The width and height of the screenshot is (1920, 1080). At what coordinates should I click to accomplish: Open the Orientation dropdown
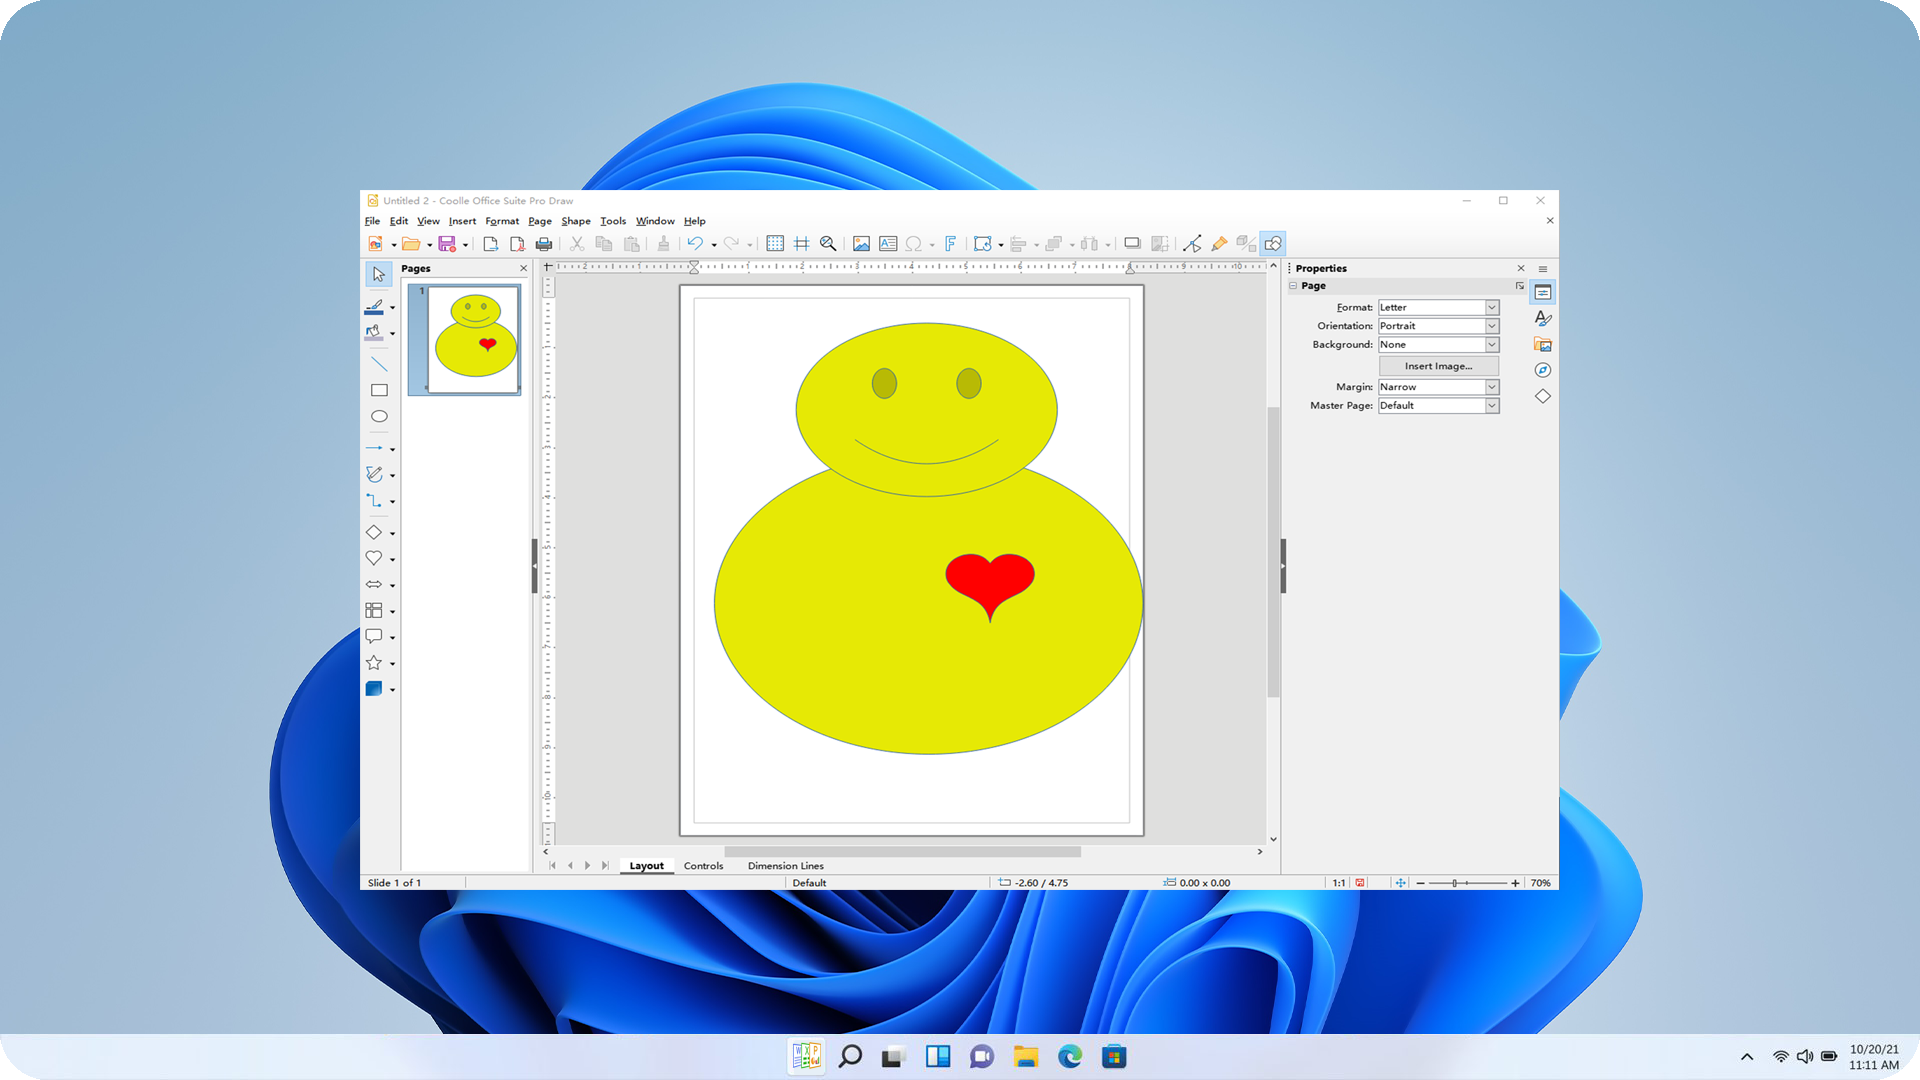coord(1491,325)
